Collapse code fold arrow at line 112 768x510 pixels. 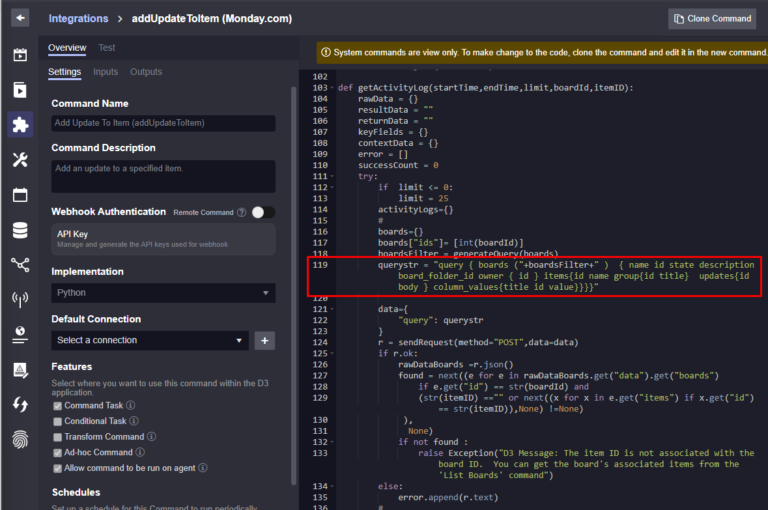pyautogui.click(x=332, y=188)
